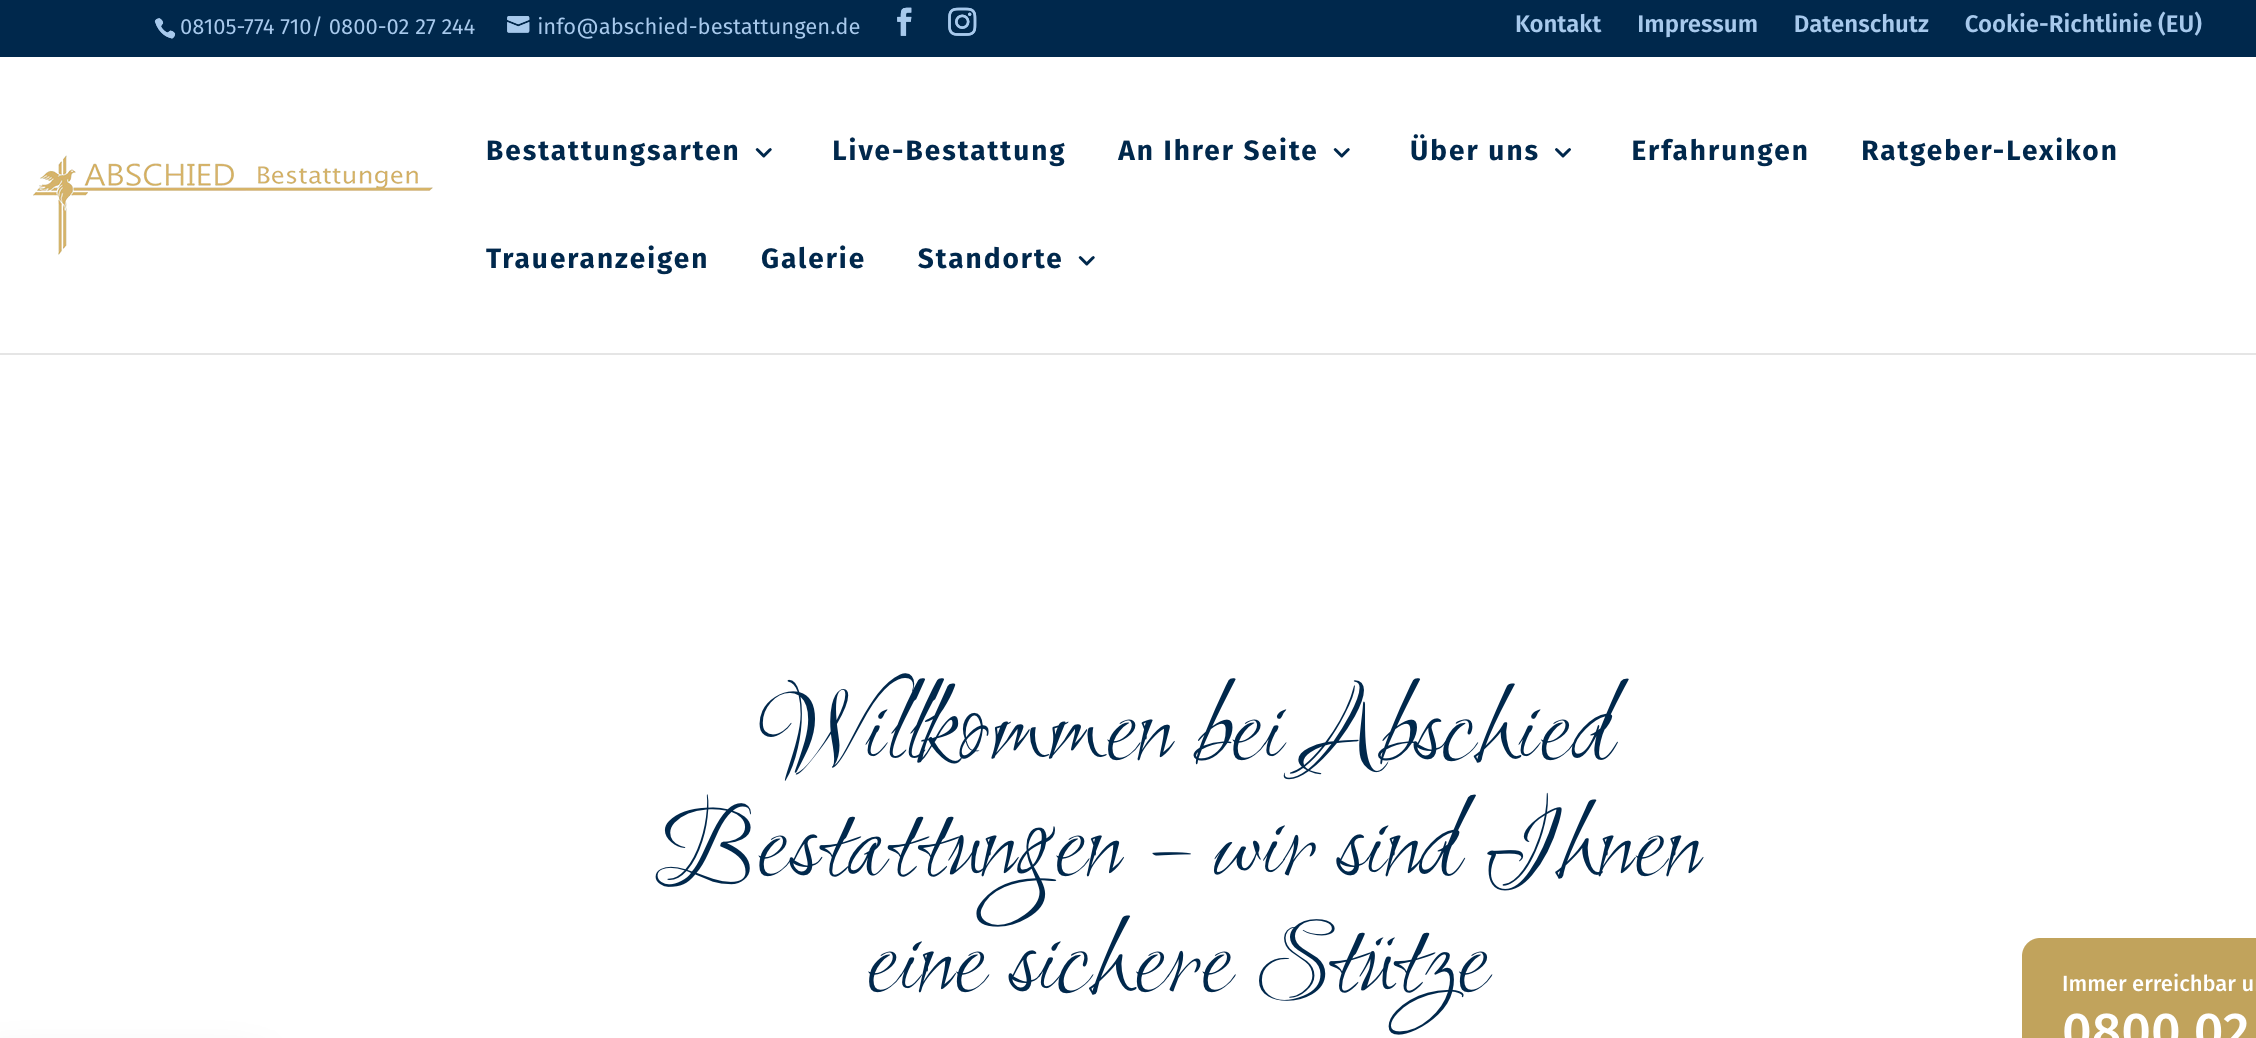Expand the An Ihrer Seite chevron

[x=1342, y=152]
